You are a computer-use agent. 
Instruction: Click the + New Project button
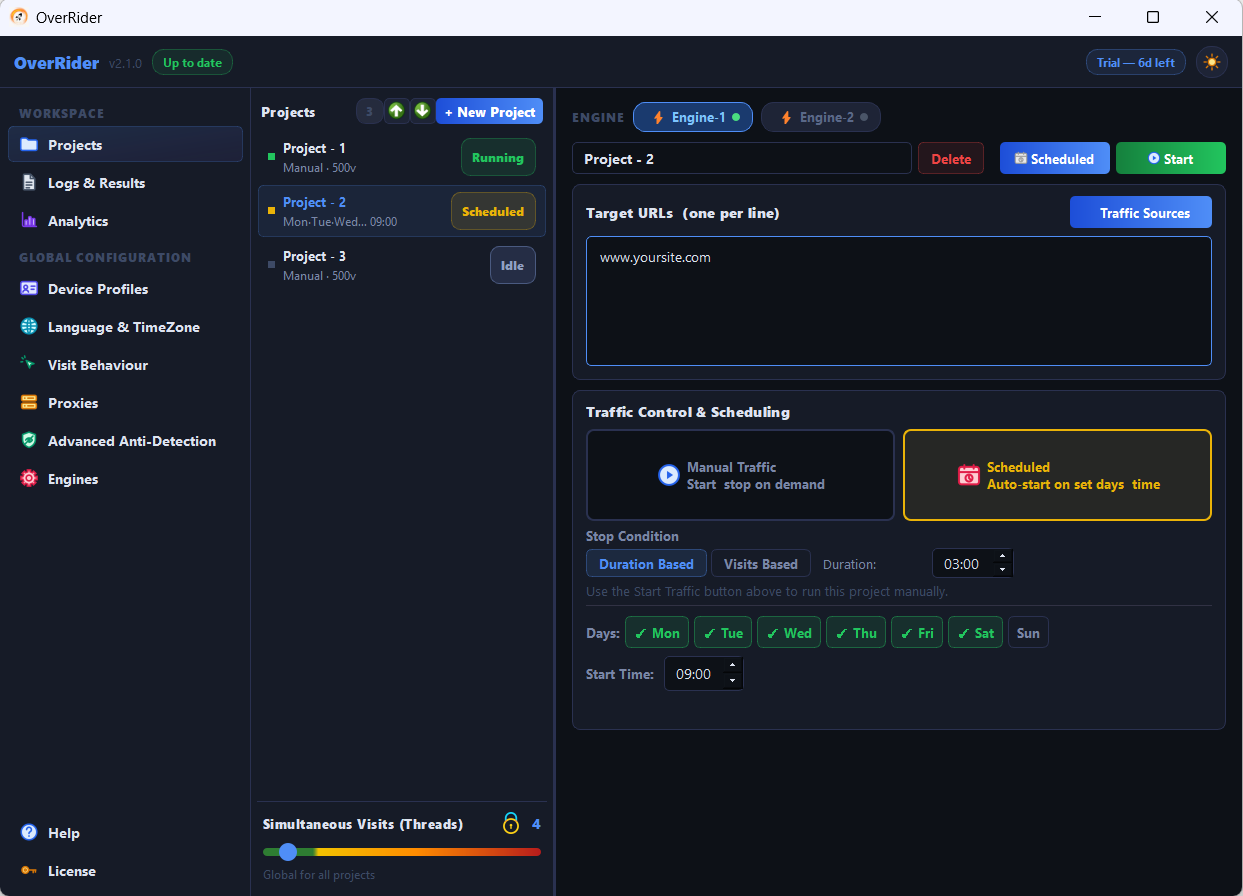(x=490, y=112)
